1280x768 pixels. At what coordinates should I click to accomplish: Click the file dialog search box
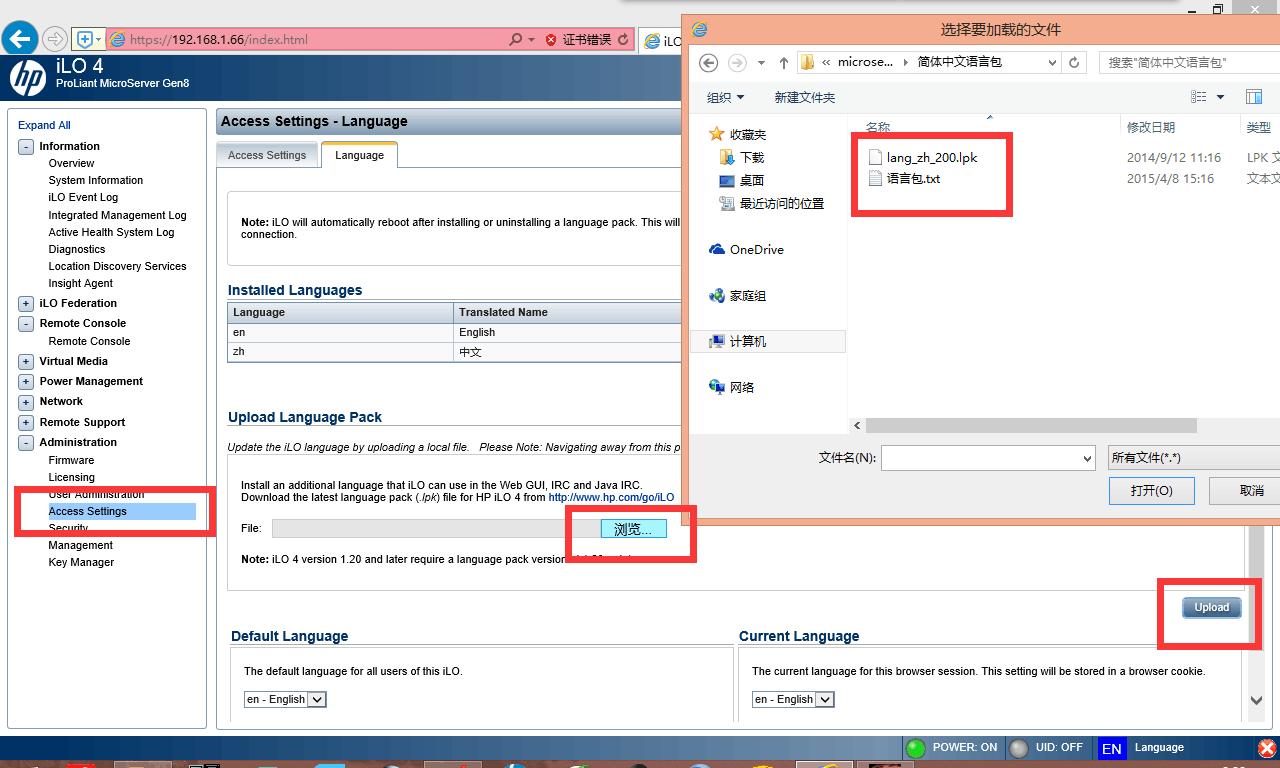pyautogui.click(x=1189, y=62)
